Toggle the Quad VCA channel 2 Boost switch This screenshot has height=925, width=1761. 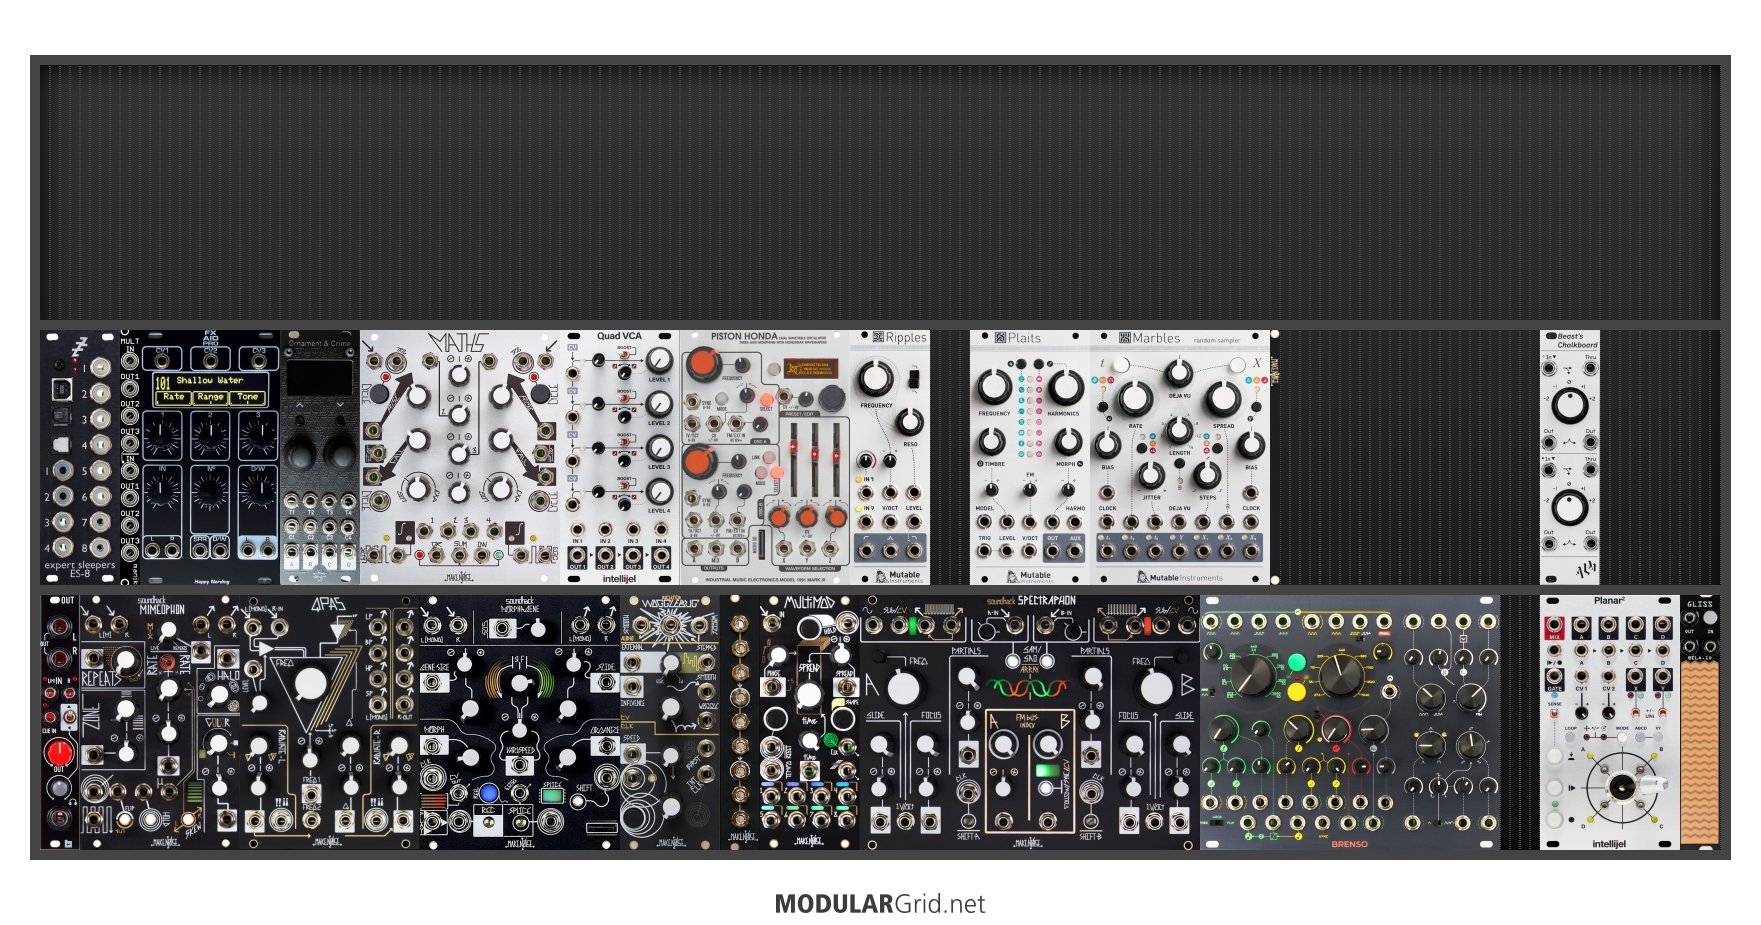[626, 400]
